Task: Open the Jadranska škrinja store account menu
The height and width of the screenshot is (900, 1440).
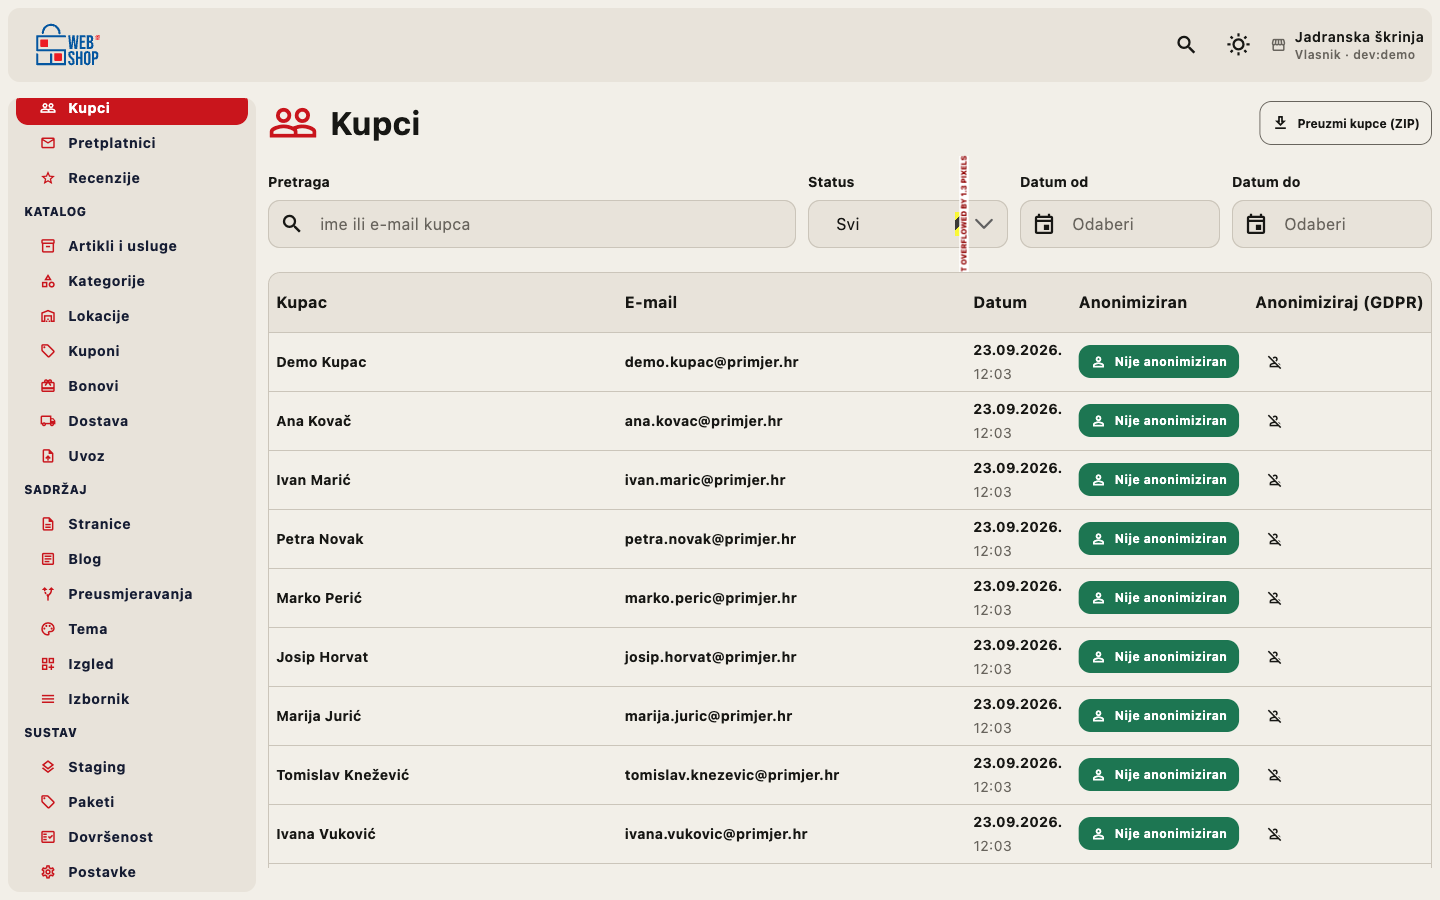Action: point(1347,45)
